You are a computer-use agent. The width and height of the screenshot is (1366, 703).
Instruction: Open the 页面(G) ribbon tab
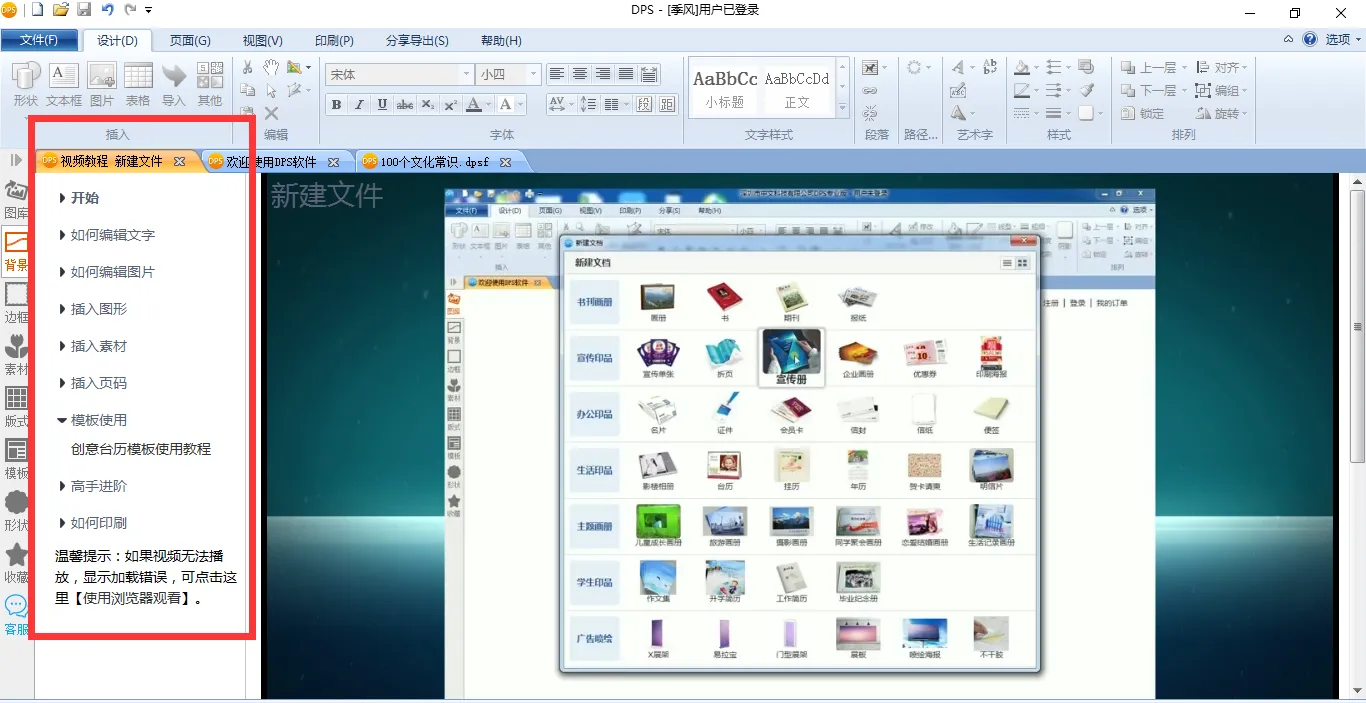coord(189,41)
